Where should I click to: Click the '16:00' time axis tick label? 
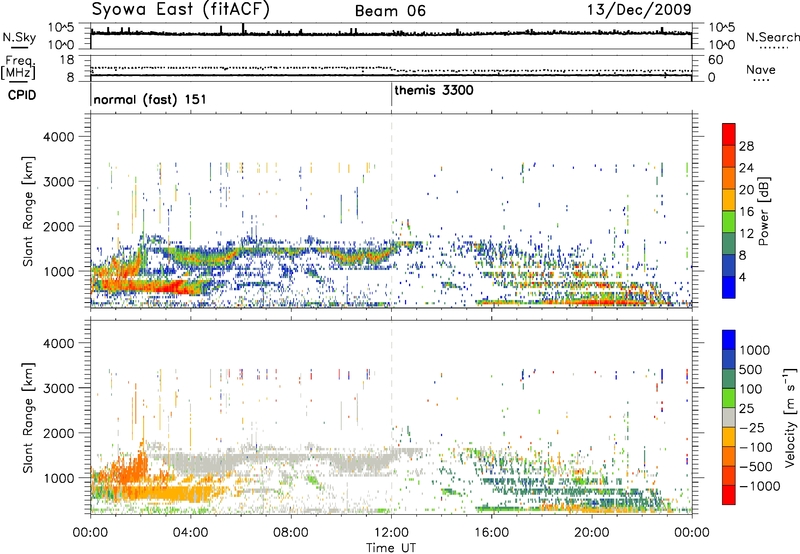(491, 533)
